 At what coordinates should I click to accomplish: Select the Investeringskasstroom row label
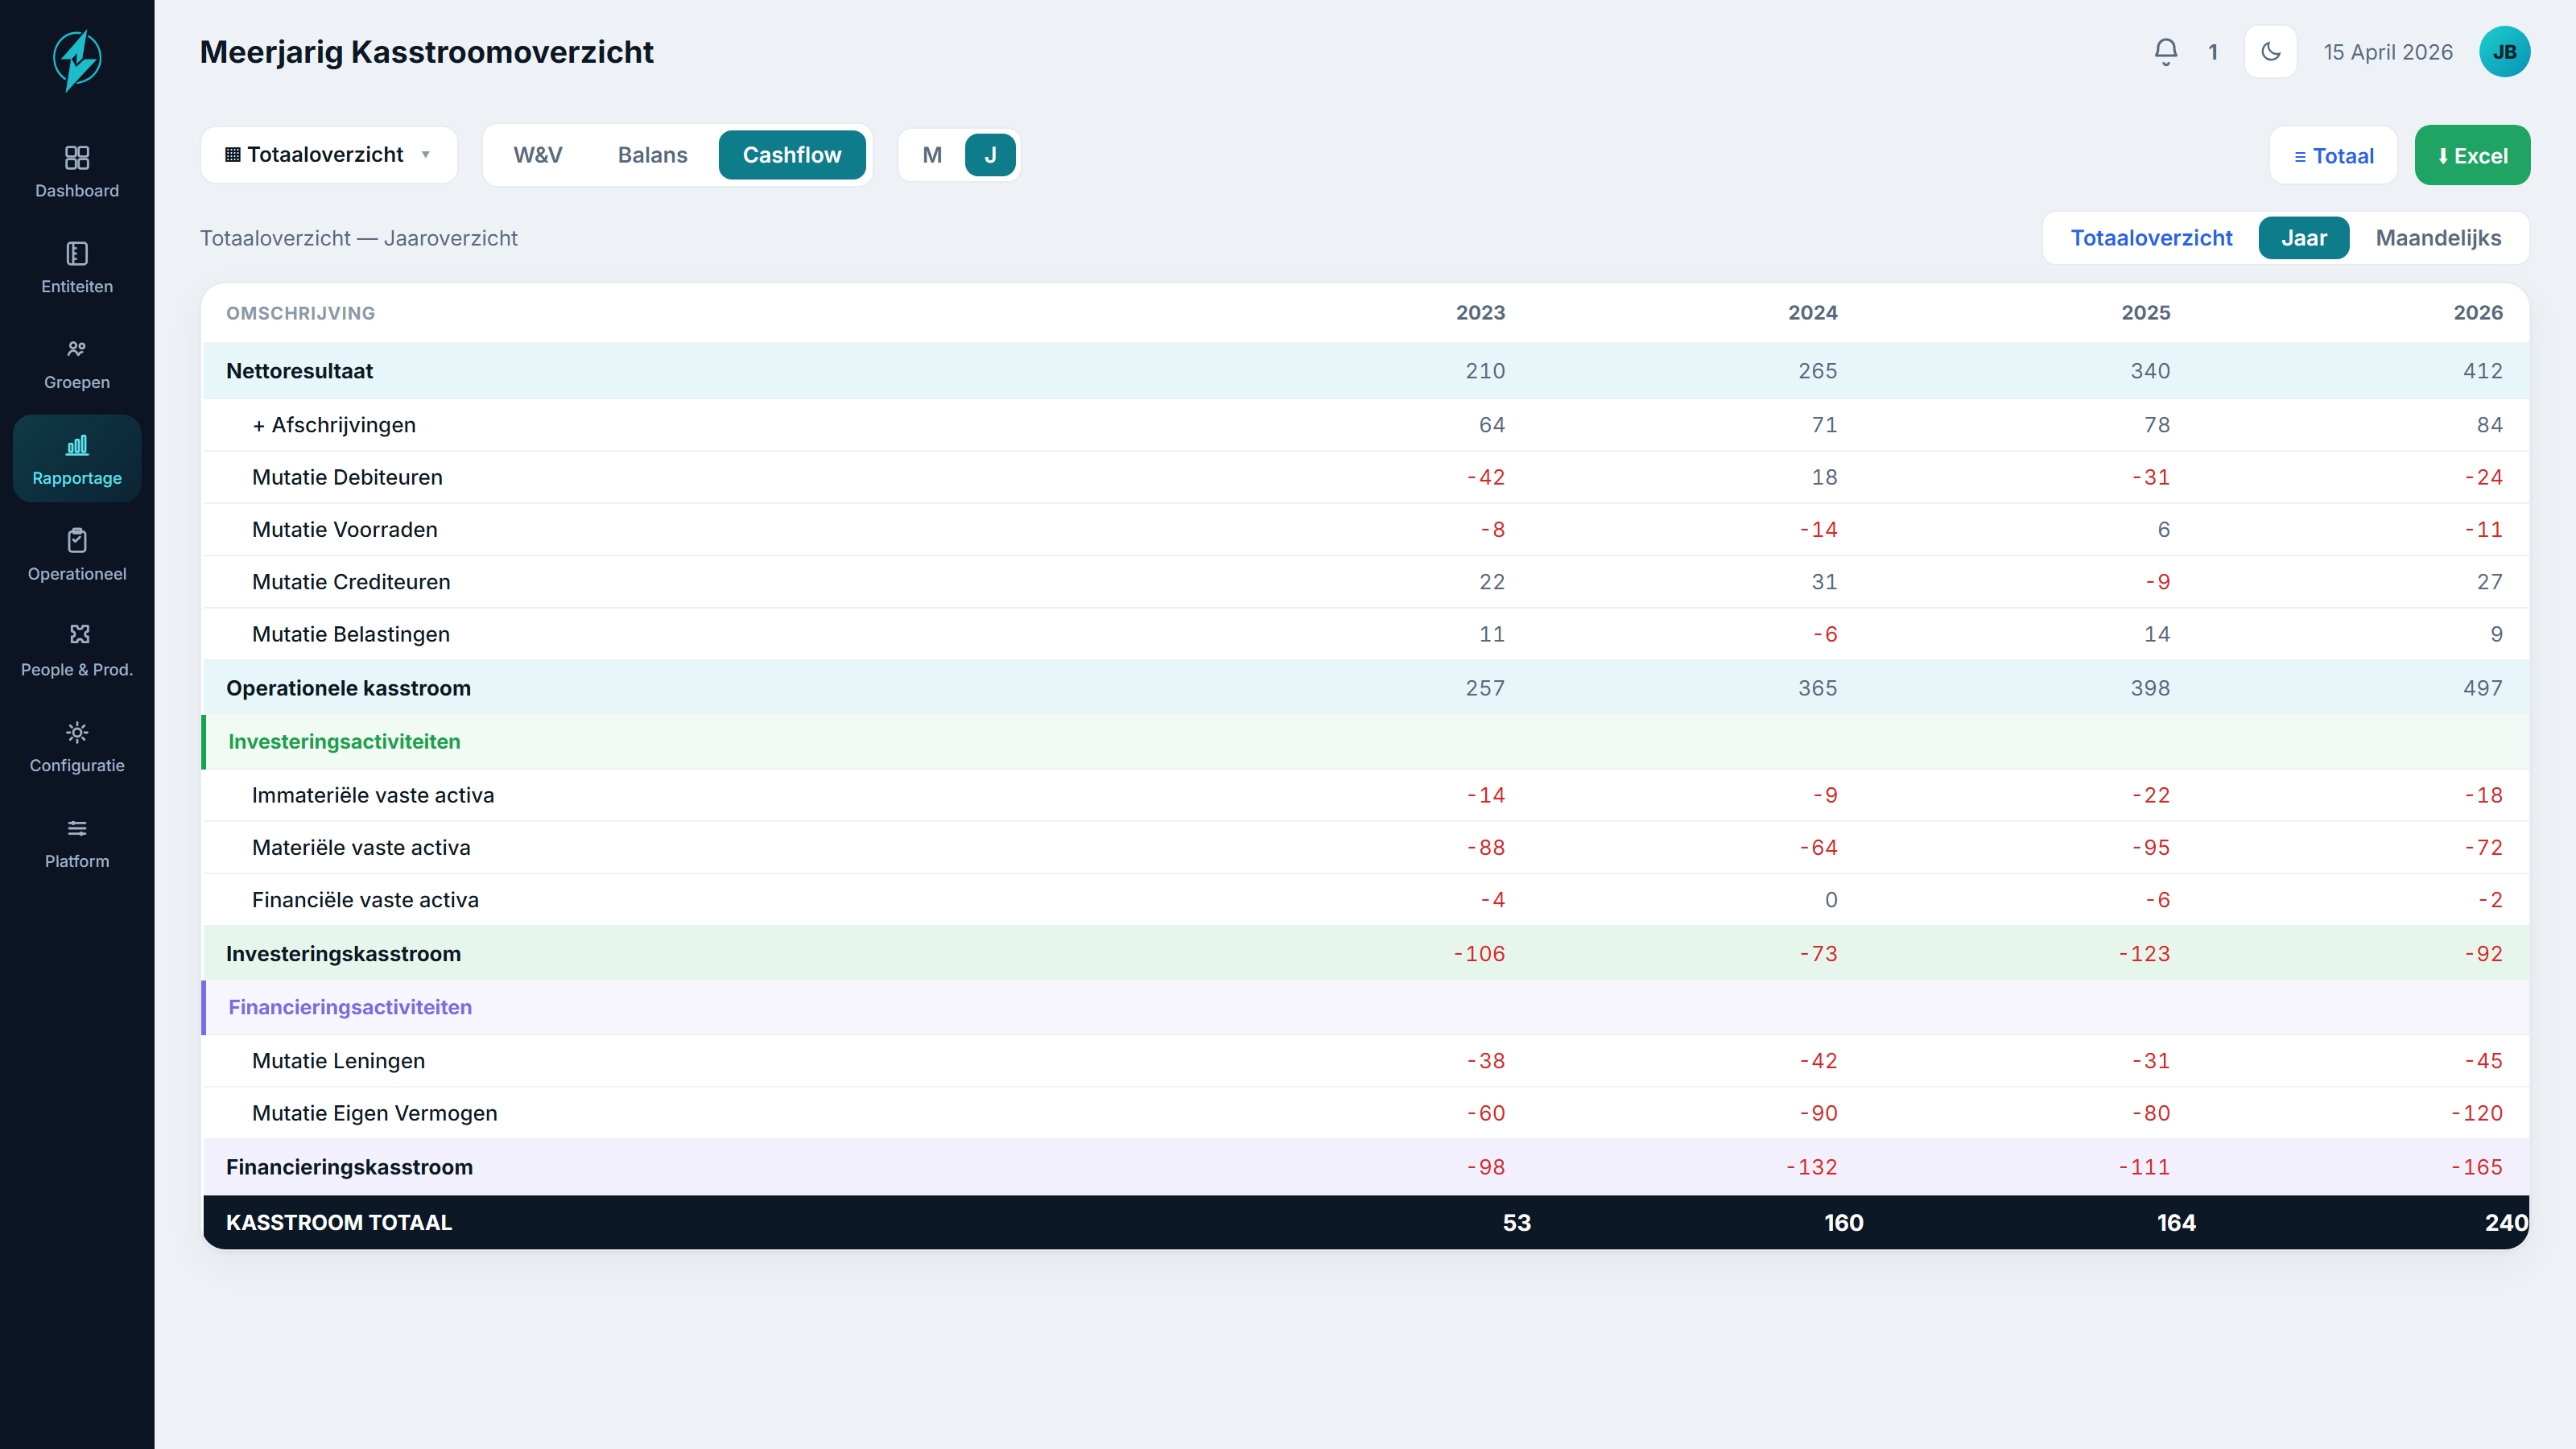[x=343, y=954]
